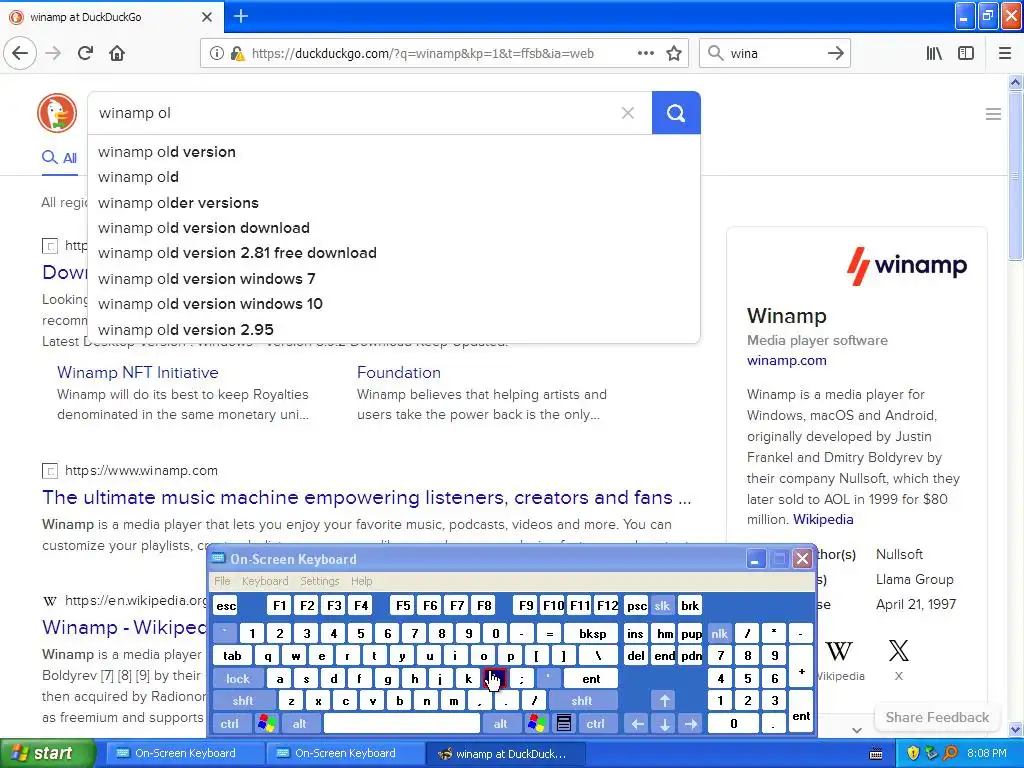Screen dimensions: 1024x768
Task: Click the page vertical scrollbar thumb
Action: coord(1015,176)
